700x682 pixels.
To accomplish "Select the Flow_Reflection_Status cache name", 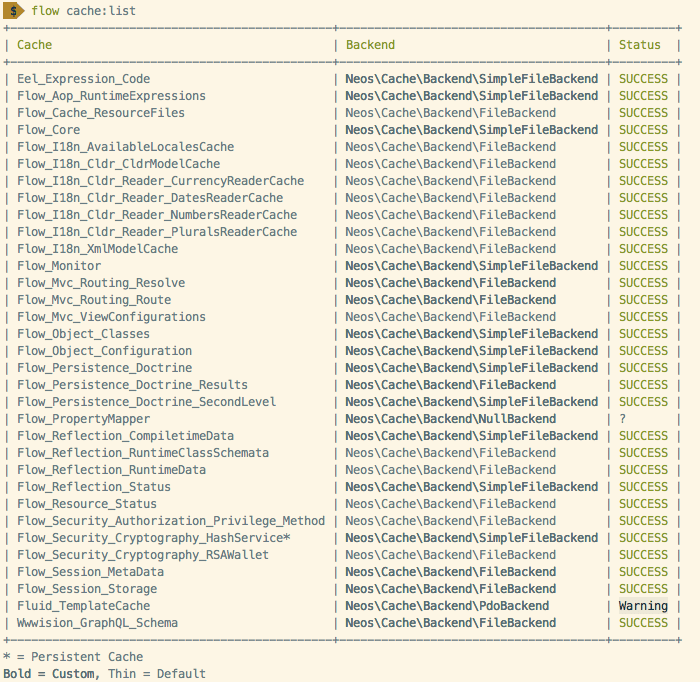I will [94, 487].
